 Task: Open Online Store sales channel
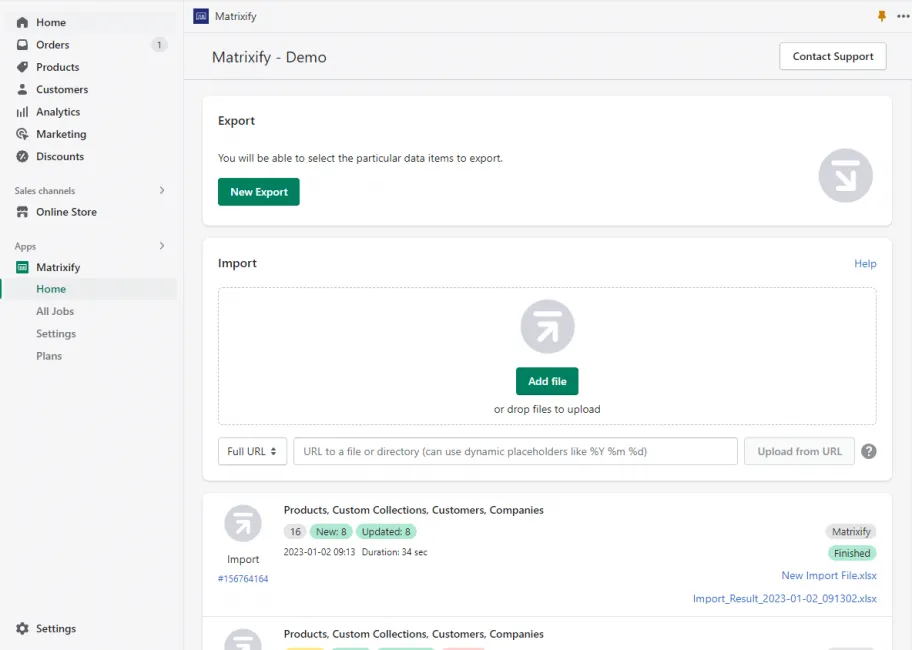[66, 212]
